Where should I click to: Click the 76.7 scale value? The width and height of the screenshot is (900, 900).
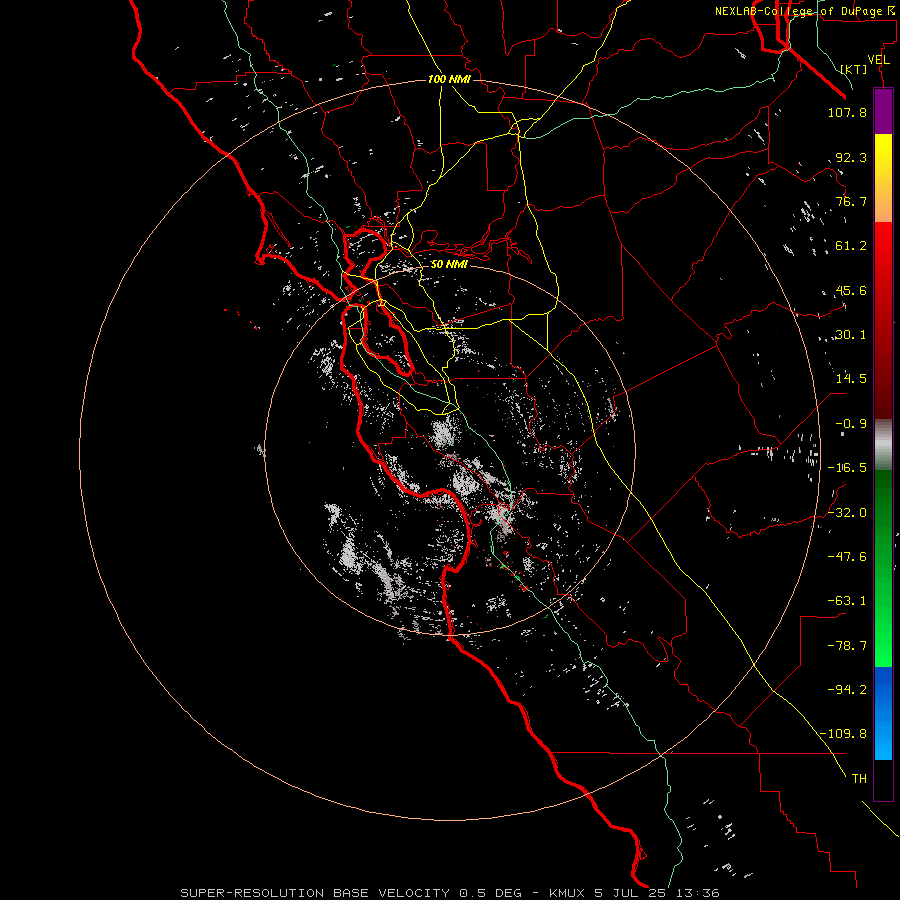click(851, 201)
